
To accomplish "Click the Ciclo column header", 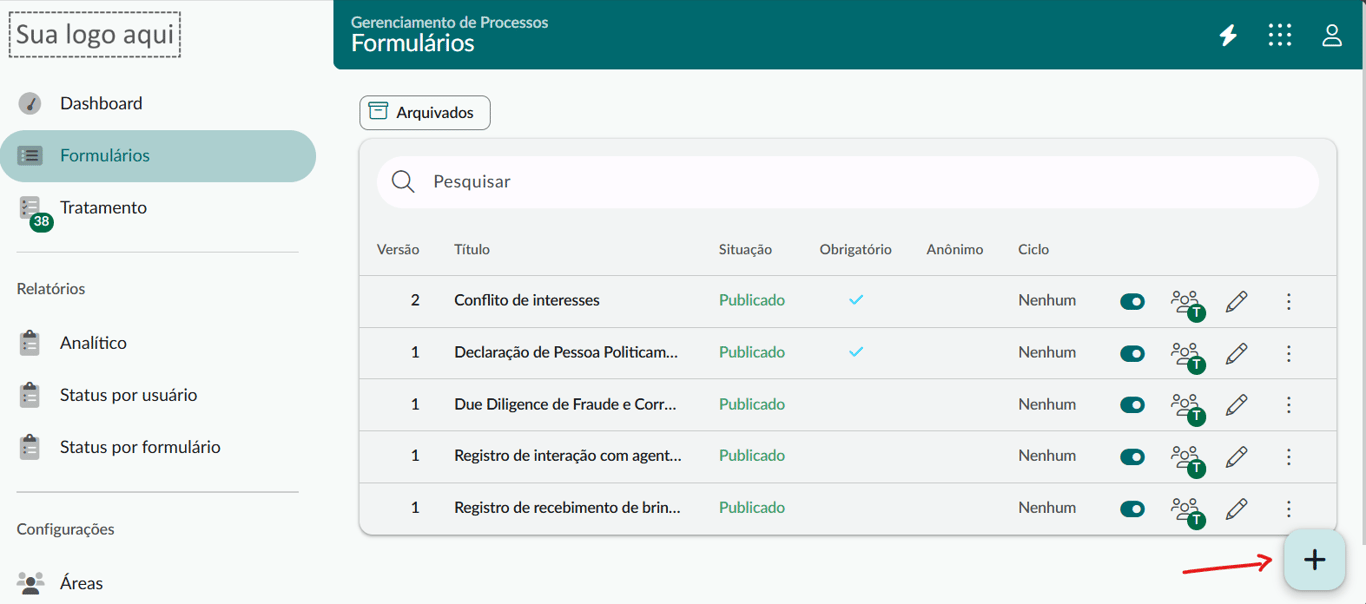I will (1034, 250).
